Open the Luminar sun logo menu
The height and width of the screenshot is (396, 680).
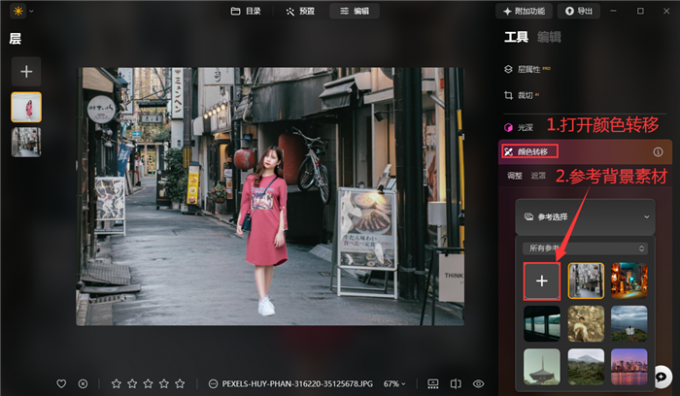(18, 11)
